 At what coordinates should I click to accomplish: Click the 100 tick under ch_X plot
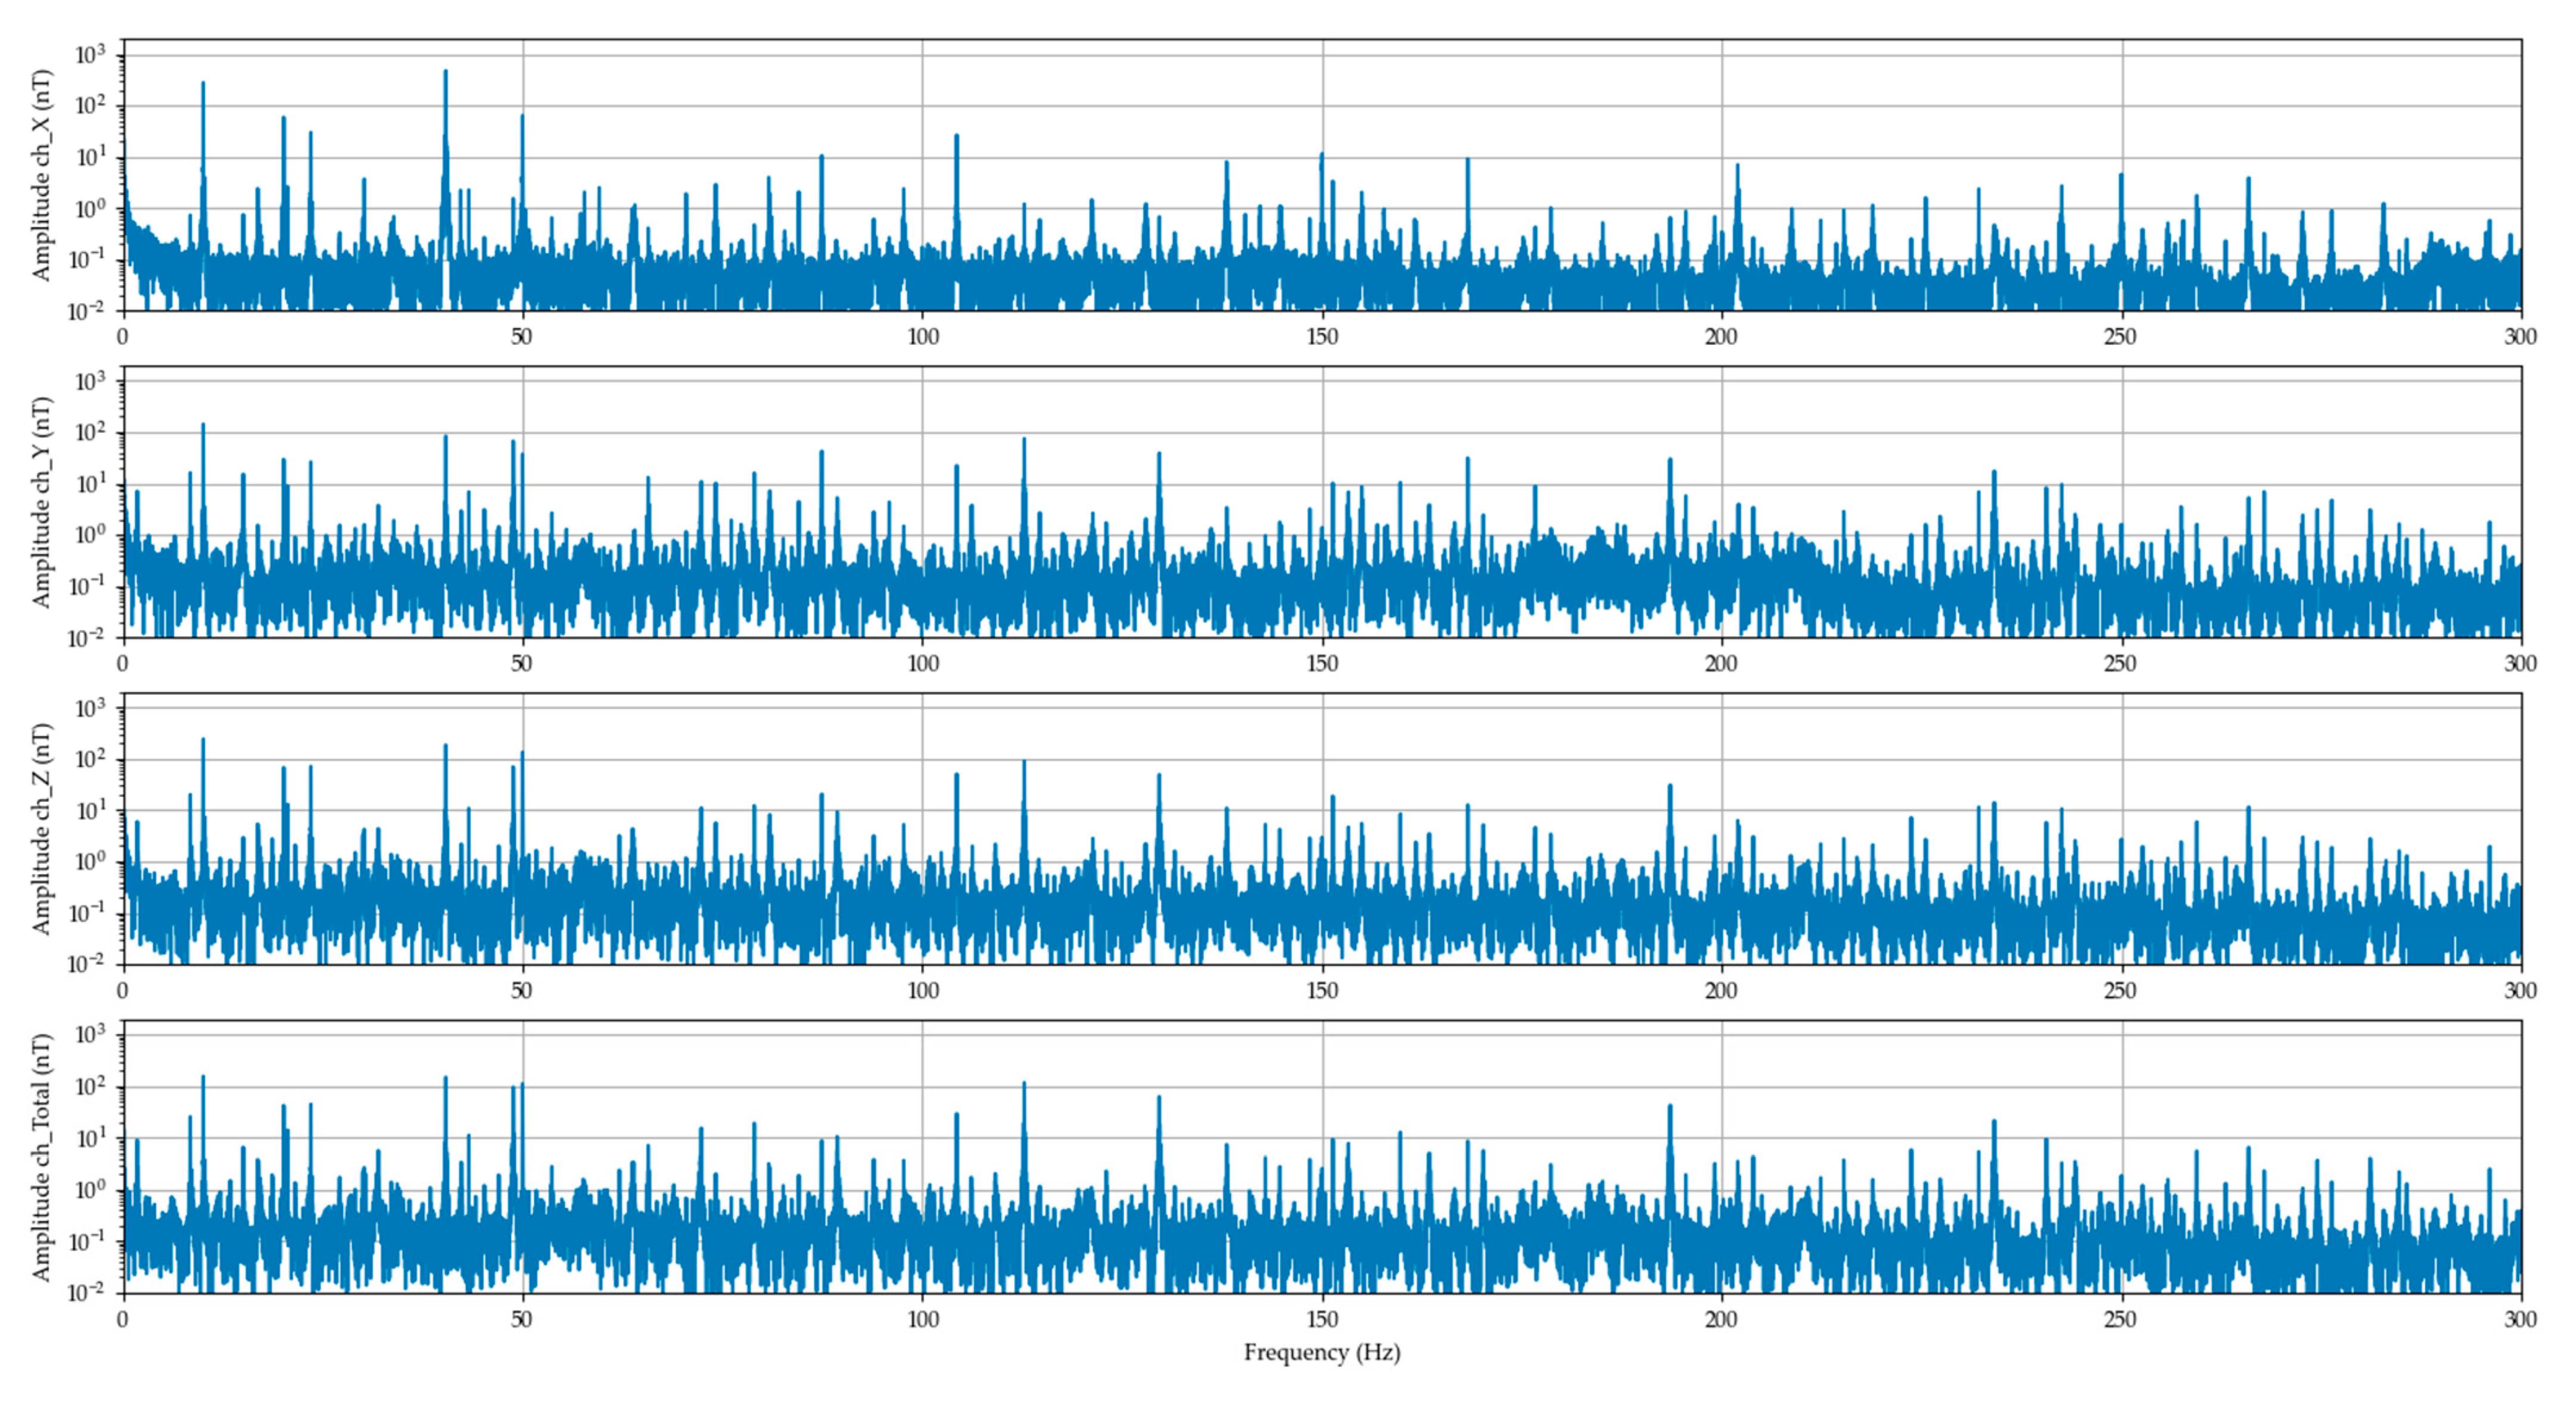click(922, 337)
